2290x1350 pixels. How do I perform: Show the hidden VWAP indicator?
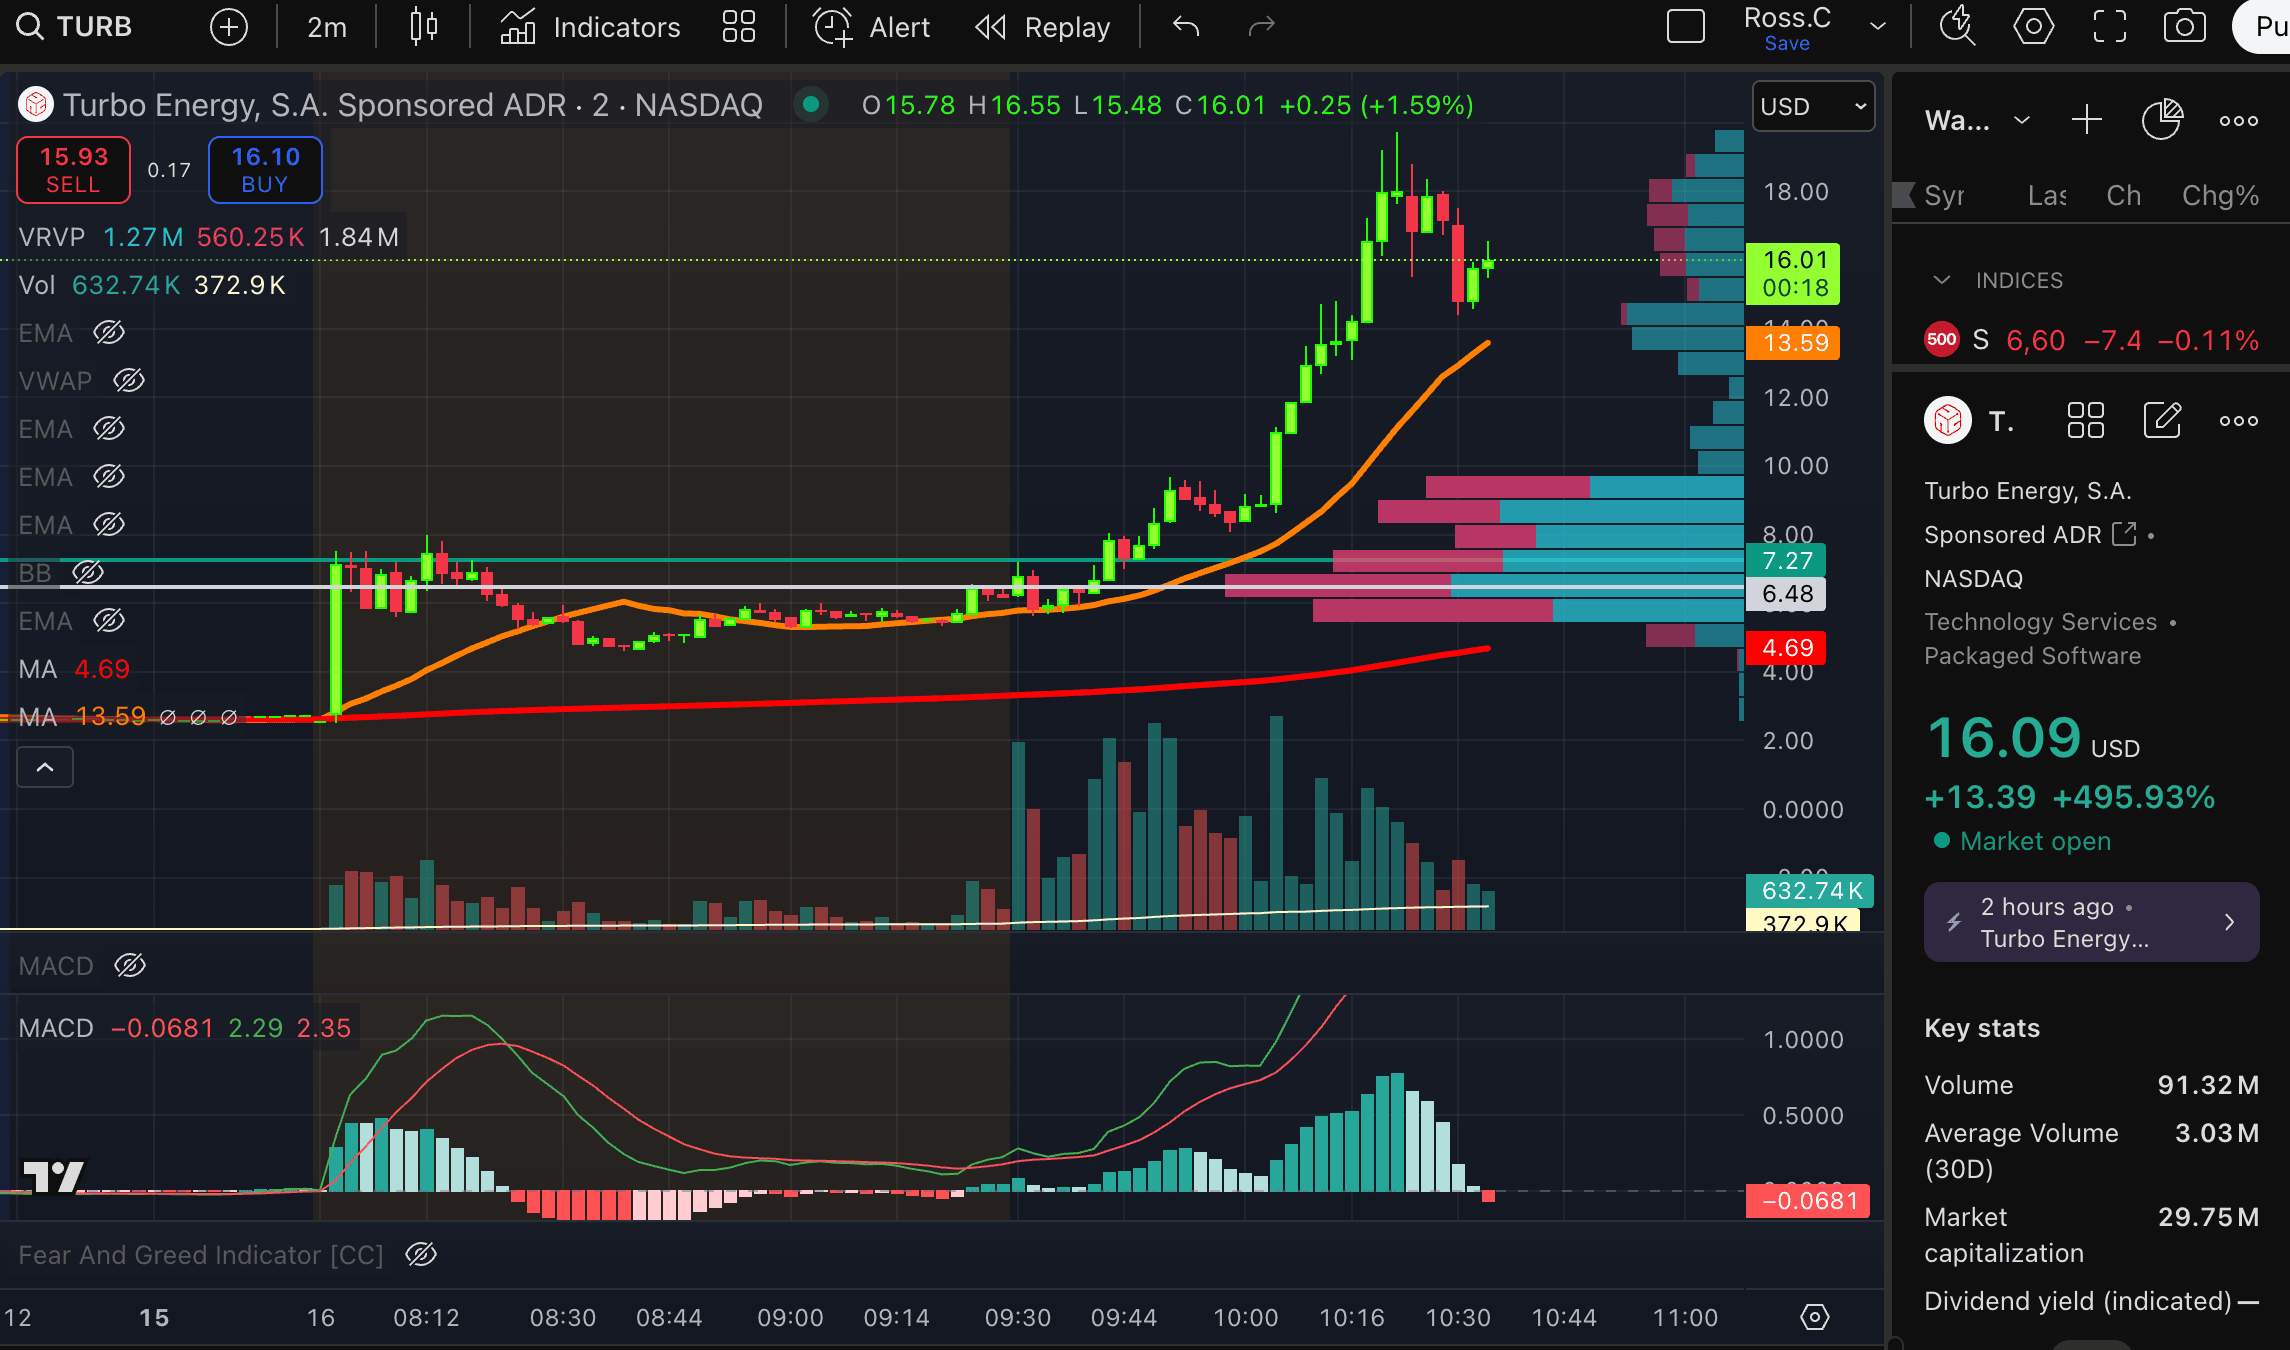pyautogui.click(x=129, y=381)
